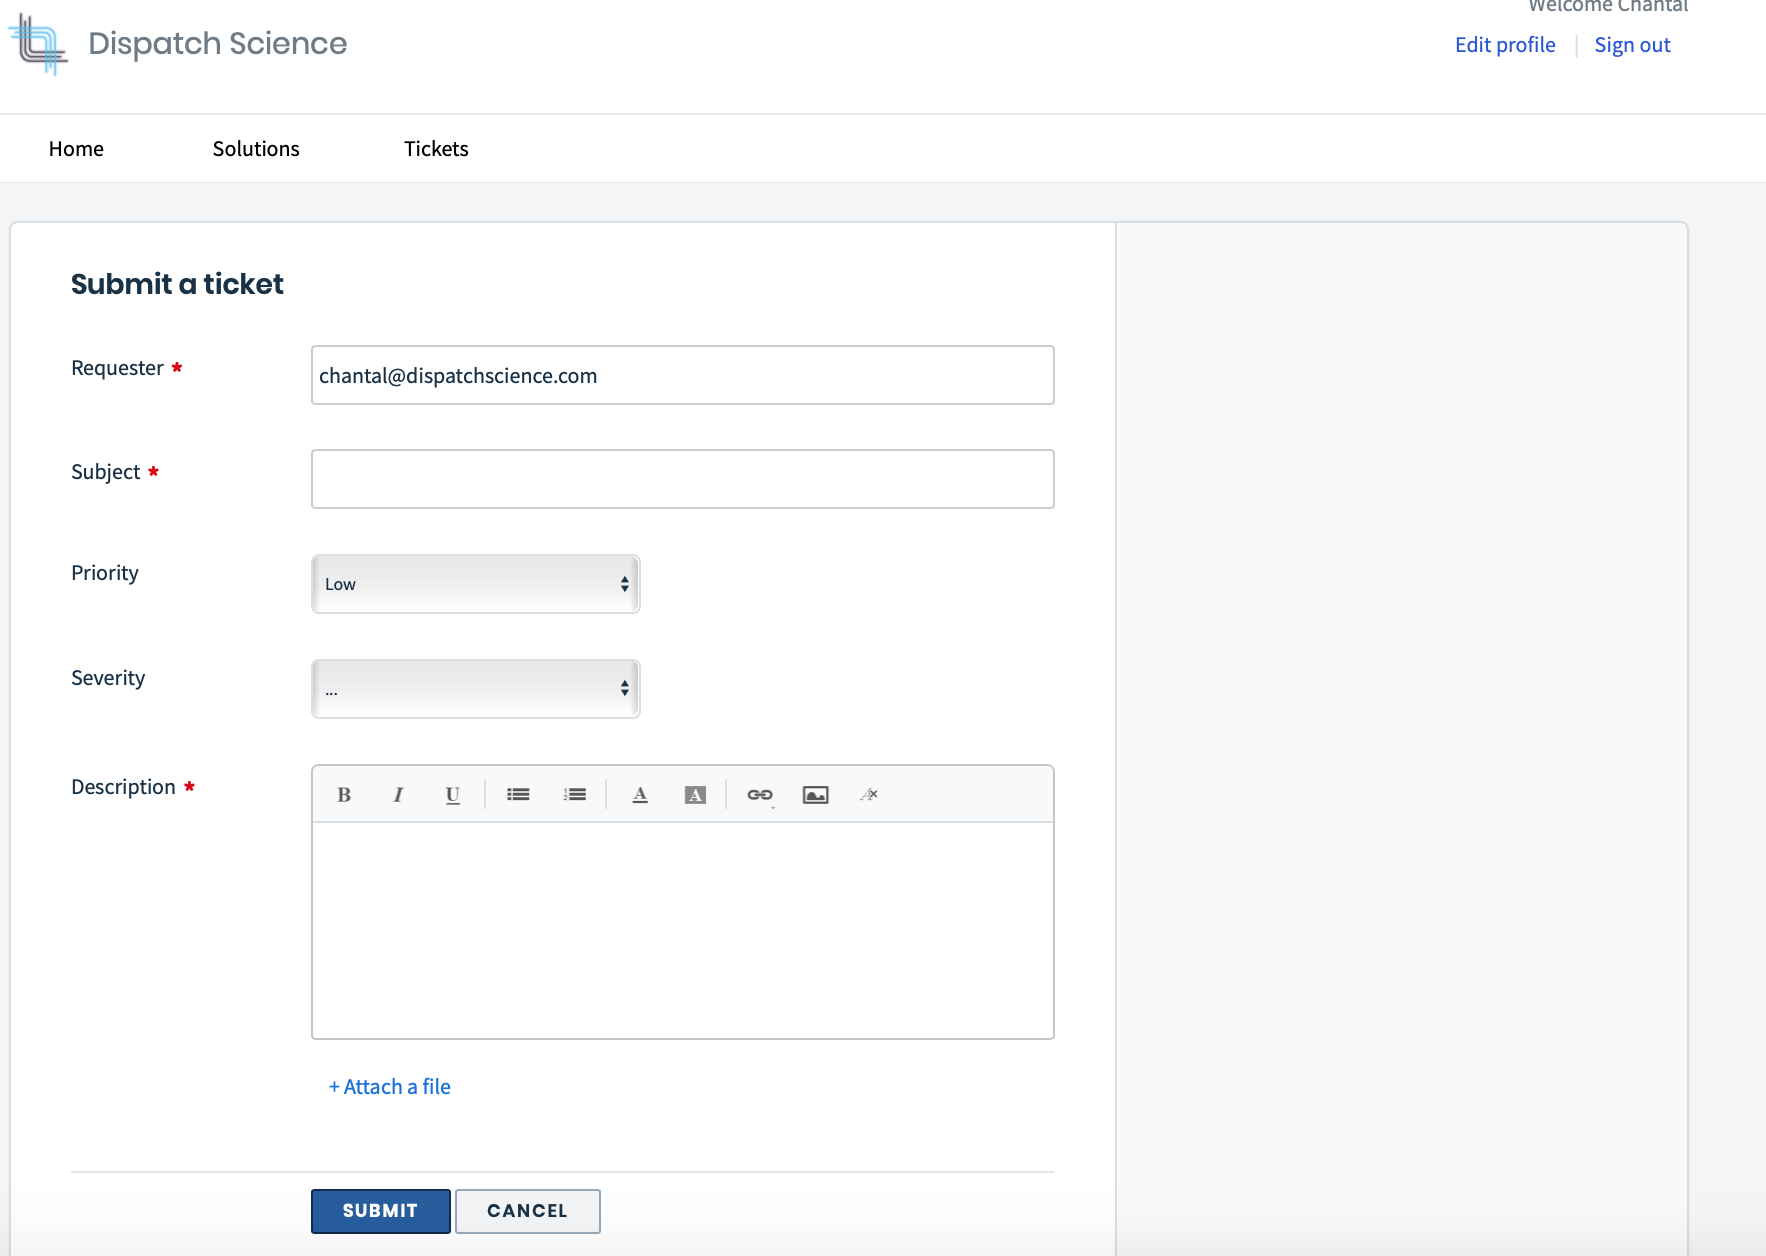The height and width of the screenshot is (1256, 1766).
Task: Click the Sign out link
Action: click(x=1632, y=45)
